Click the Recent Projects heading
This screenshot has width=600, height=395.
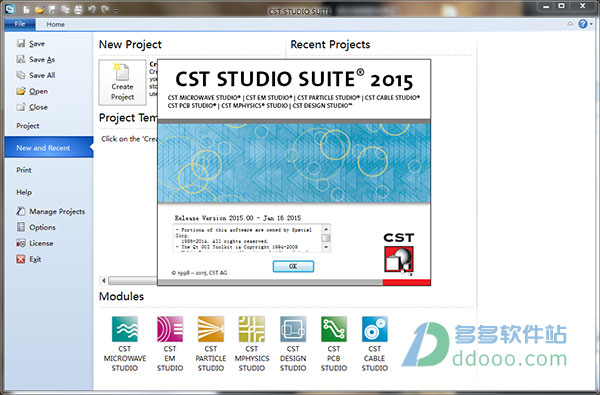coord(330,44)
